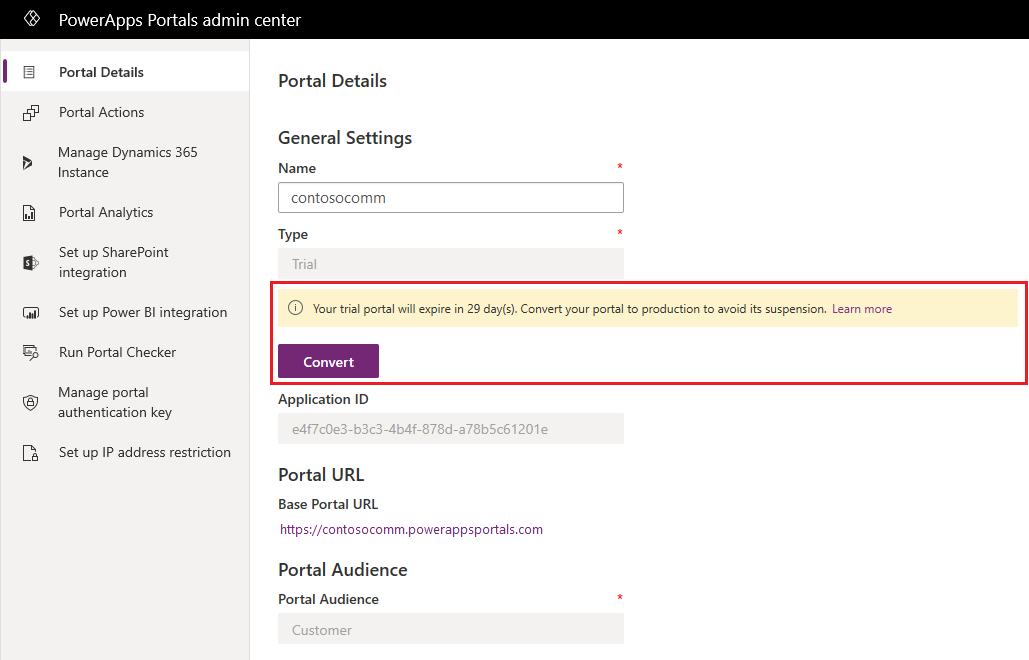Click the Power BI integration icon
The image size is (1029, 660).
pos(31,313)
